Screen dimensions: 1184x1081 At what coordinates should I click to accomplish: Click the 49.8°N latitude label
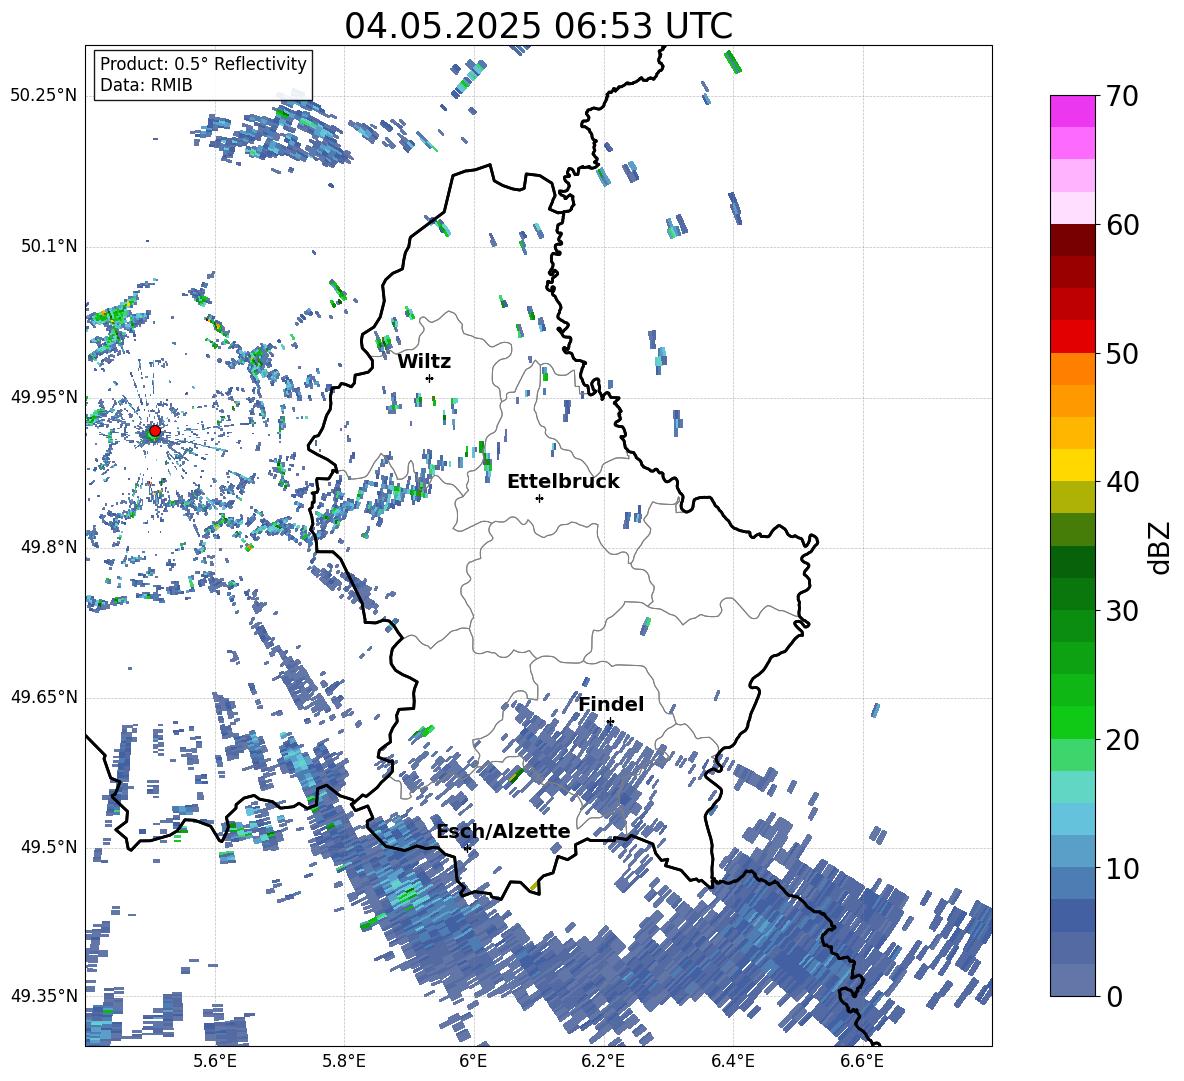pos(48,546)
